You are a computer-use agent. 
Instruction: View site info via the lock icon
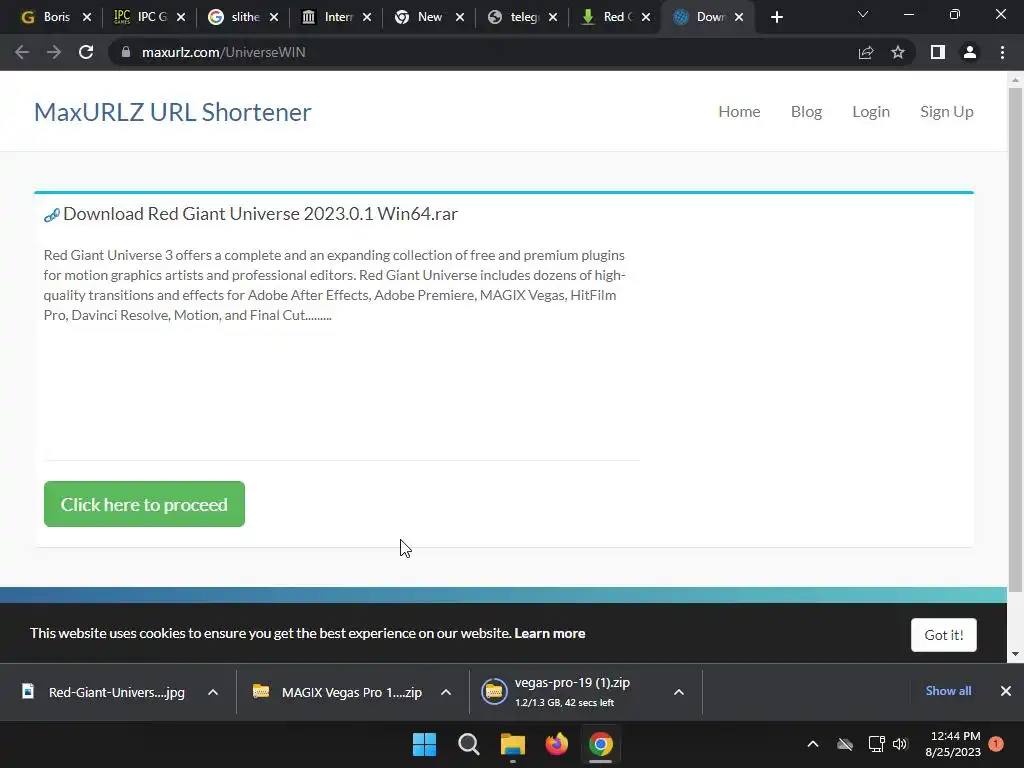(126, 52)
